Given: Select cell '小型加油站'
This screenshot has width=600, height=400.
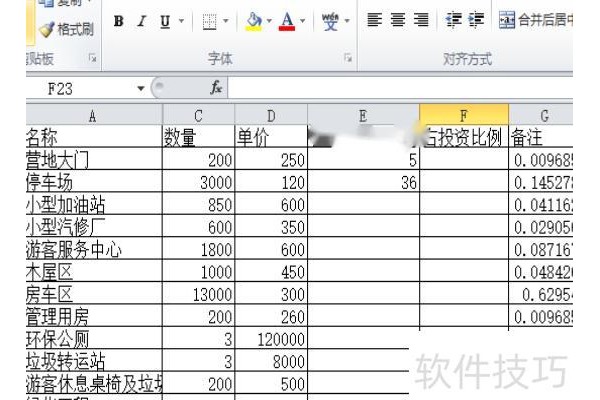Looking at the screenshot, I should pos(94,204).
